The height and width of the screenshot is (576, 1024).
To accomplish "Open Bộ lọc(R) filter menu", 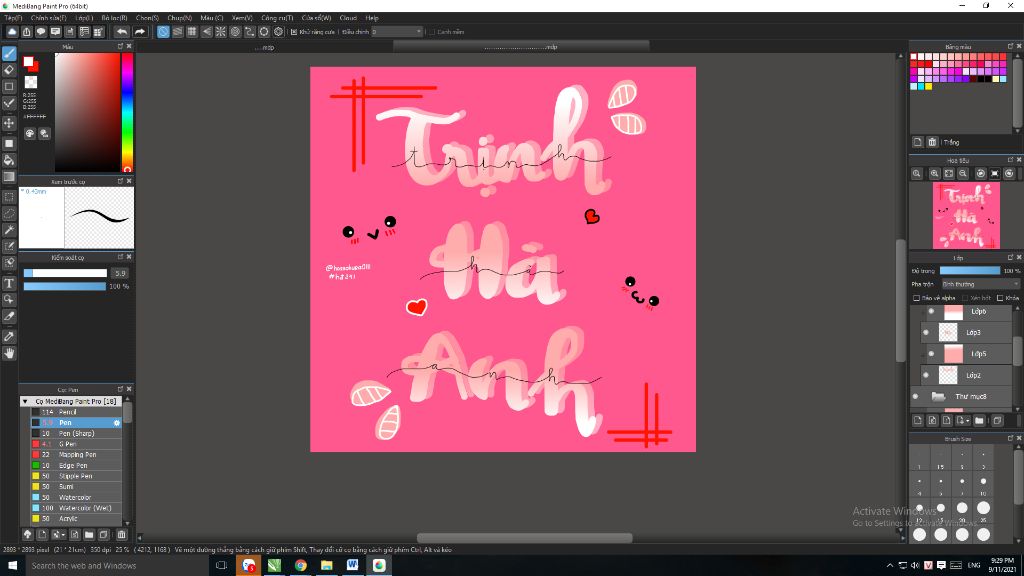I will click(x=114, y=18).
